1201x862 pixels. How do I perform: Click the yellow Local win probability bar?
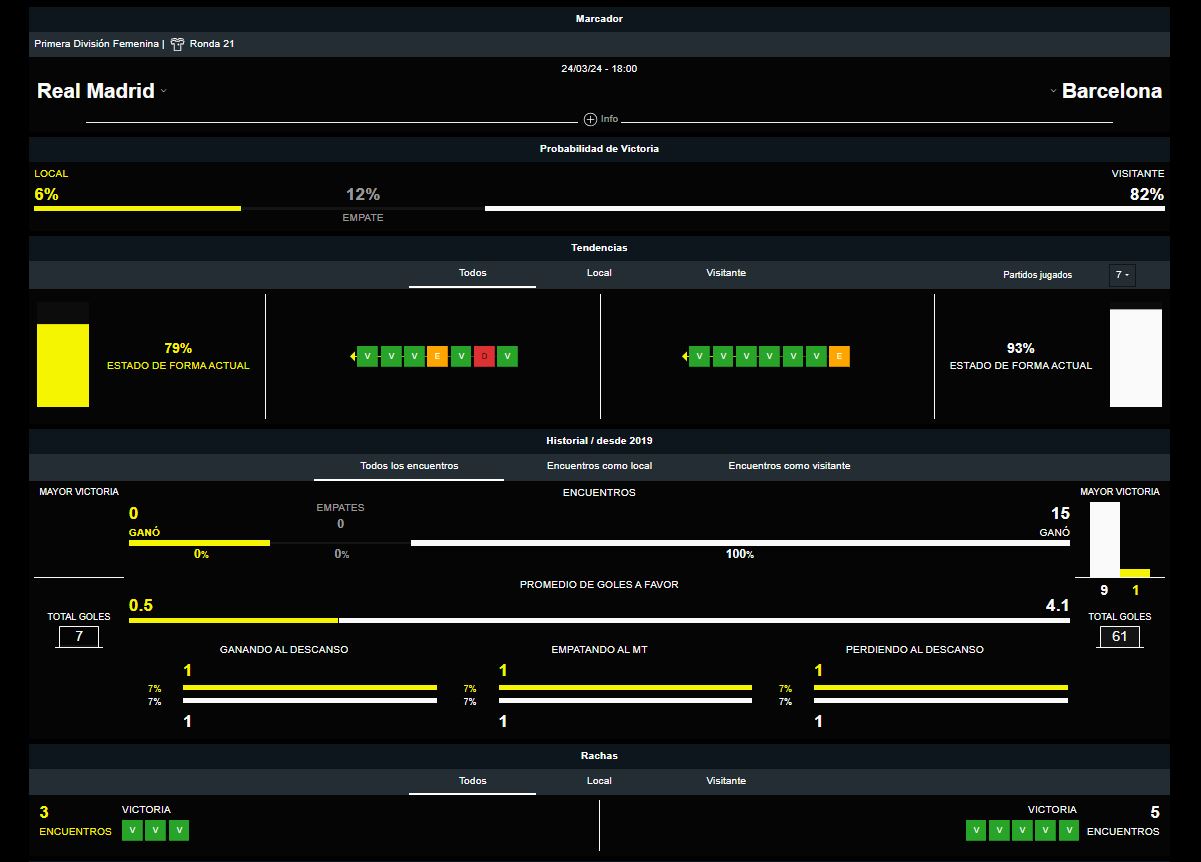click(x=137, y=208)
